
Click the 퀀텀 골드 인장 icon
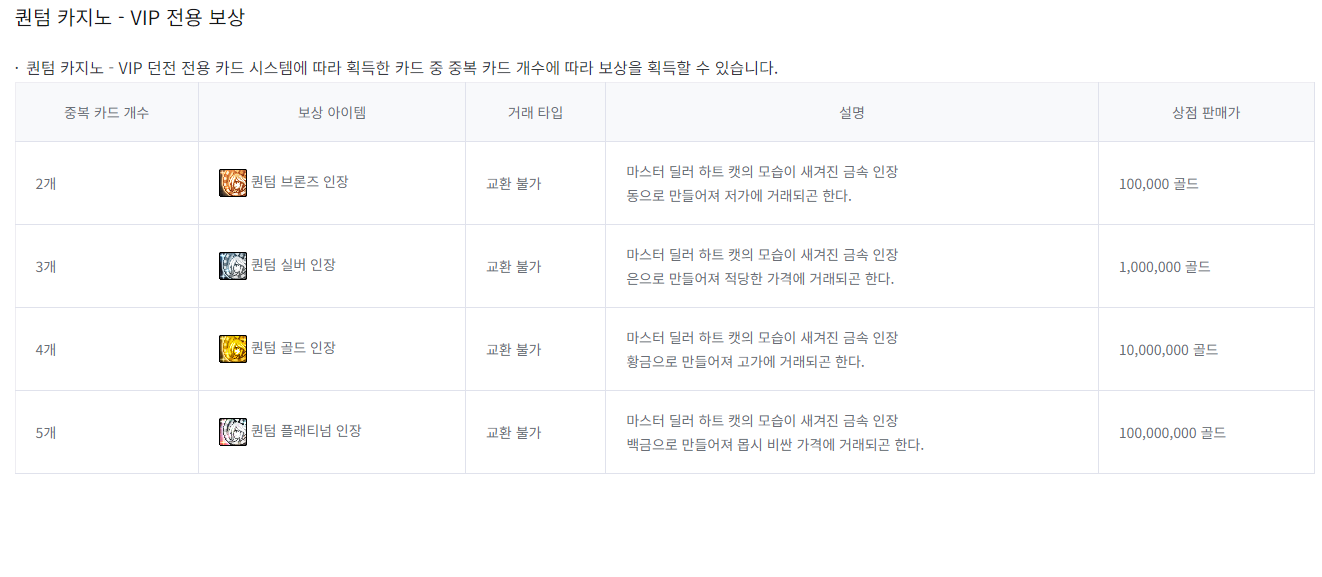tap(232, 349)
